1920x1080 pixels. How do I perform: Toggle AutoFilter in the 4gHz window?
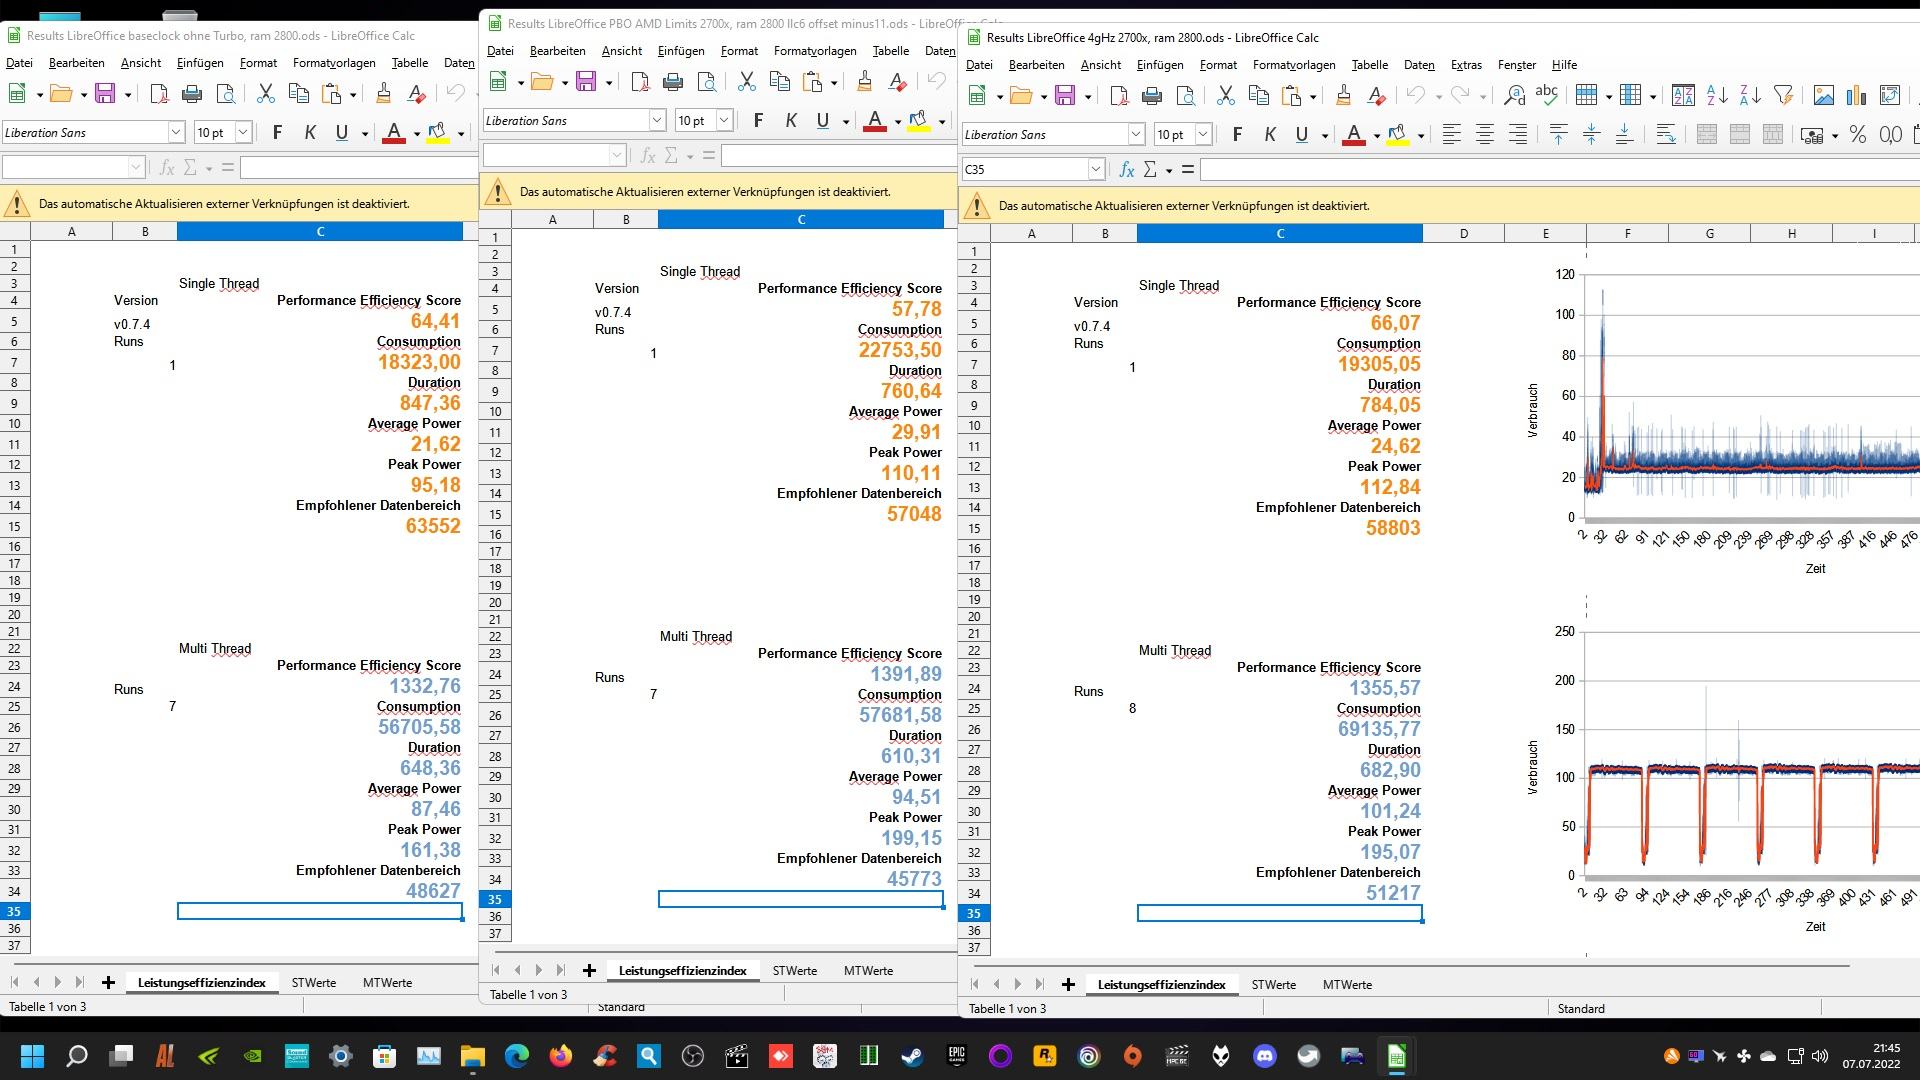(1783, 96)
